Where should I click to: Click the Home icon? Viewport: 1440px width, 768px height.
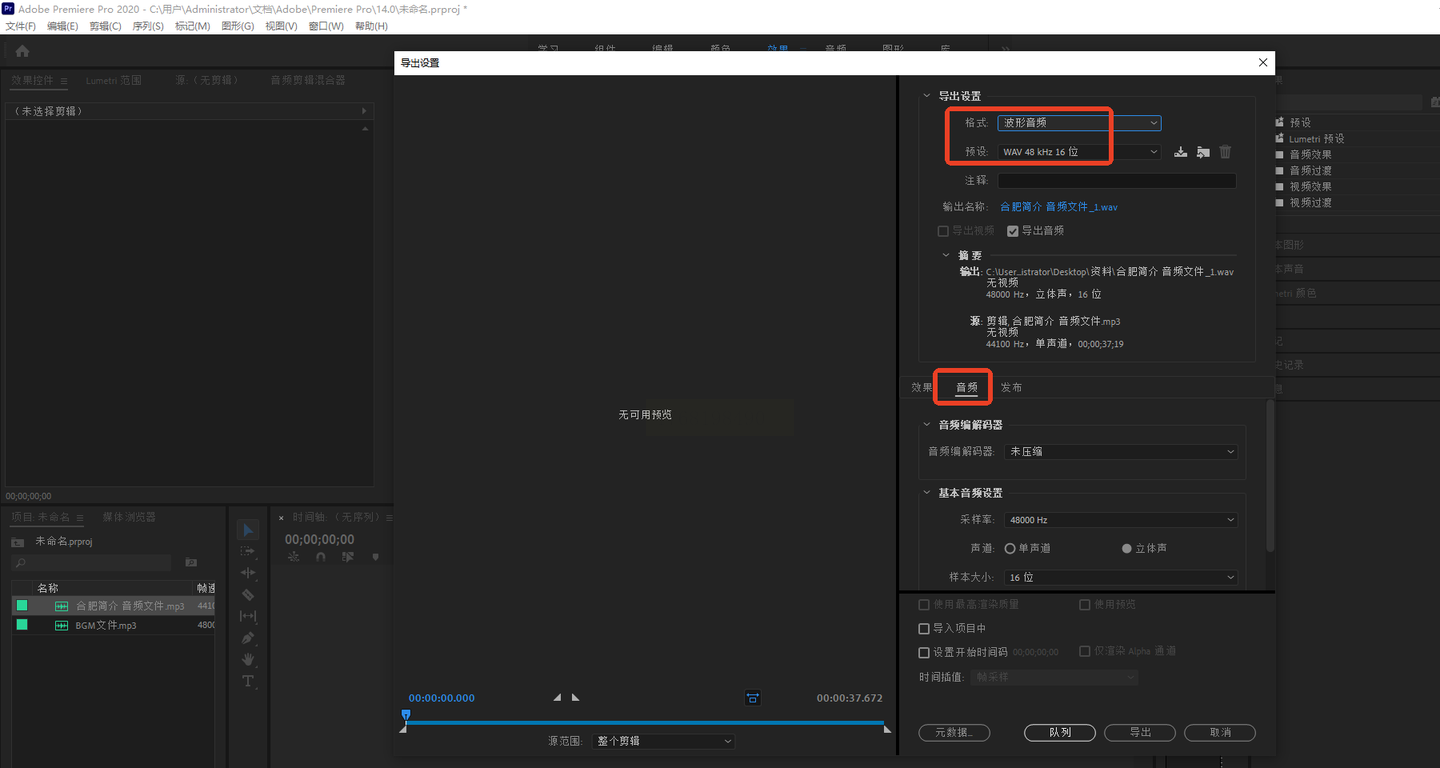pos(22,50)
